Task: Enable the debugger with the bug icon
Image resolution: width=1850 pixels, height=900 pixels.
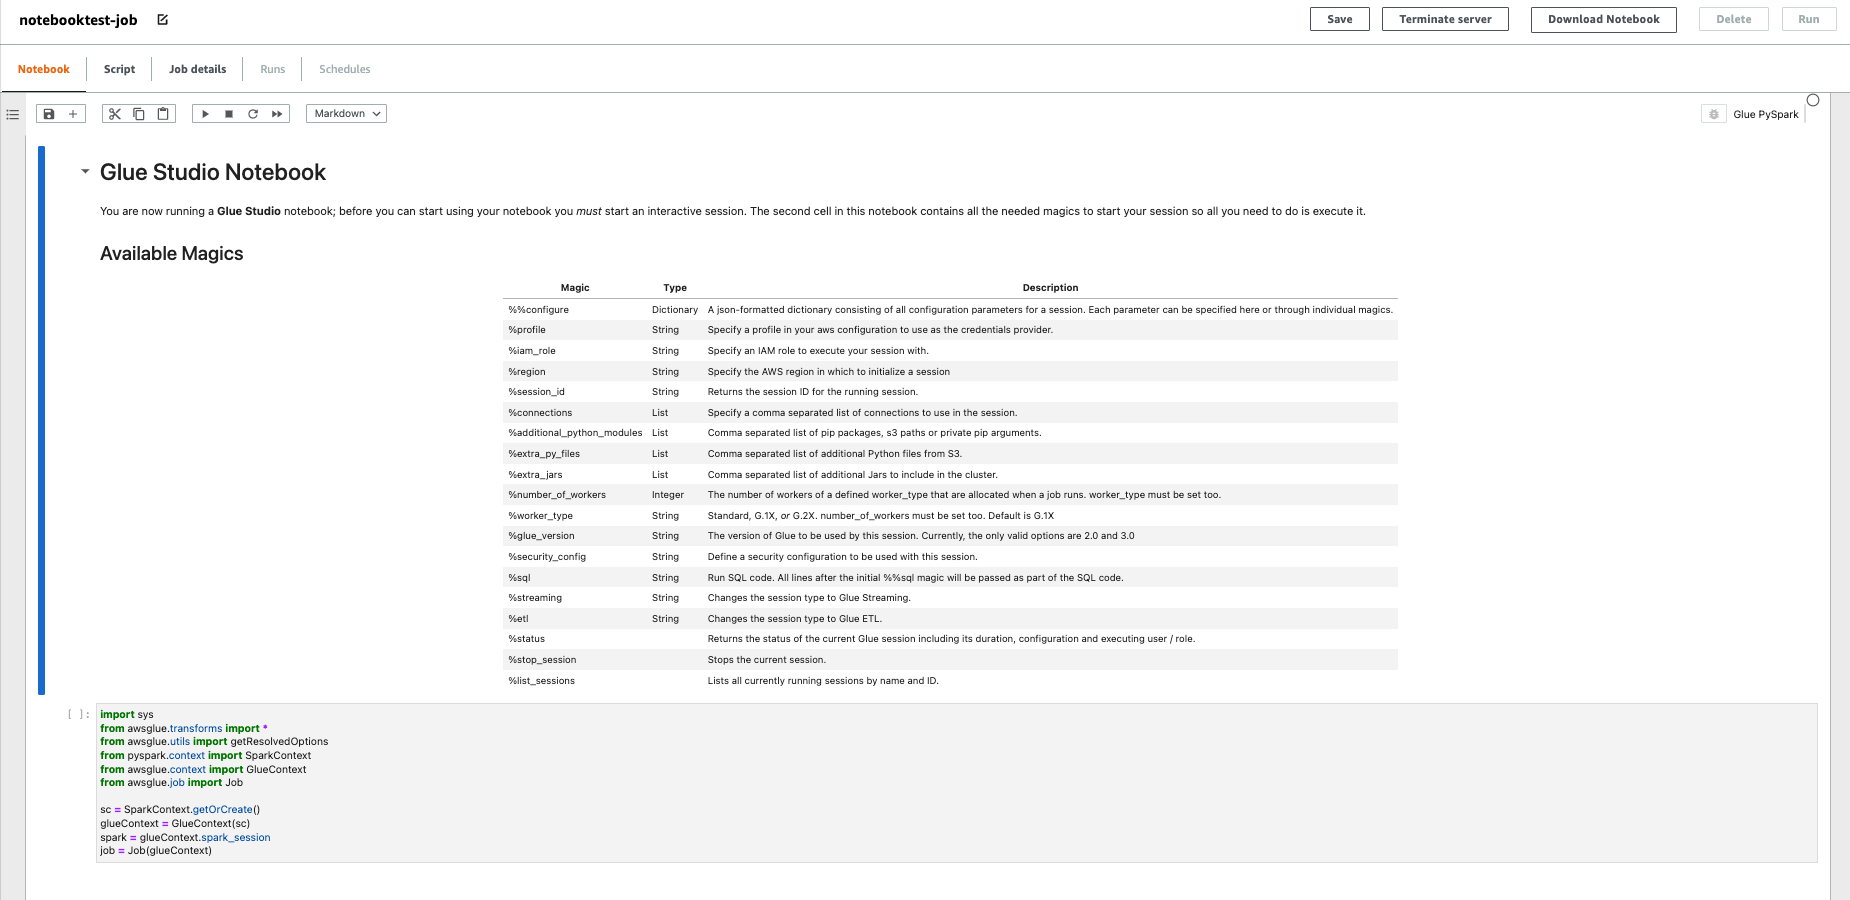Action: 1713,113
